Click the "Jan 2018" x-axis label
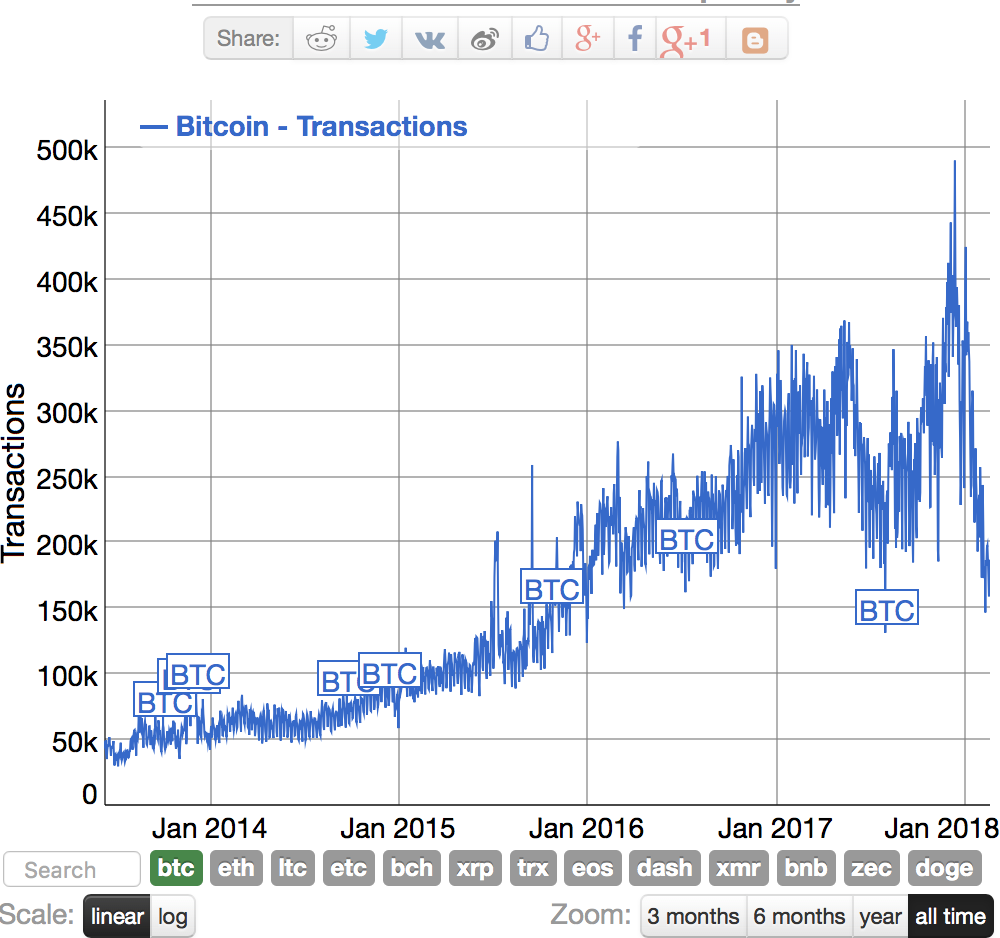1000x938 pixels. point(942,828)
